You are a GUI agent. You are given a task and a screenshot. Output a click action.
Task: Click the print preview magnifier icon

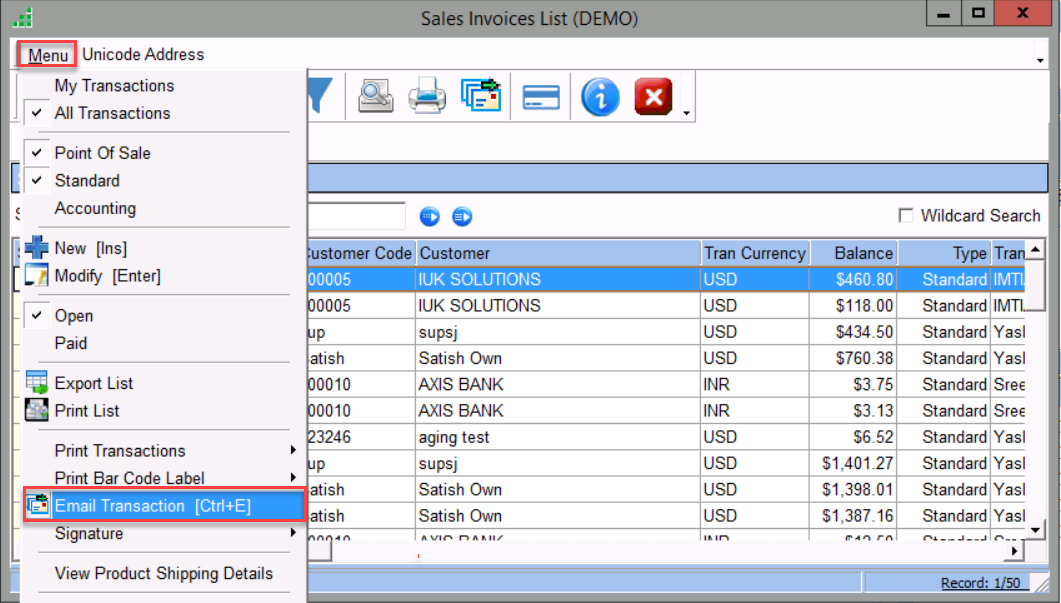(376, 97)
